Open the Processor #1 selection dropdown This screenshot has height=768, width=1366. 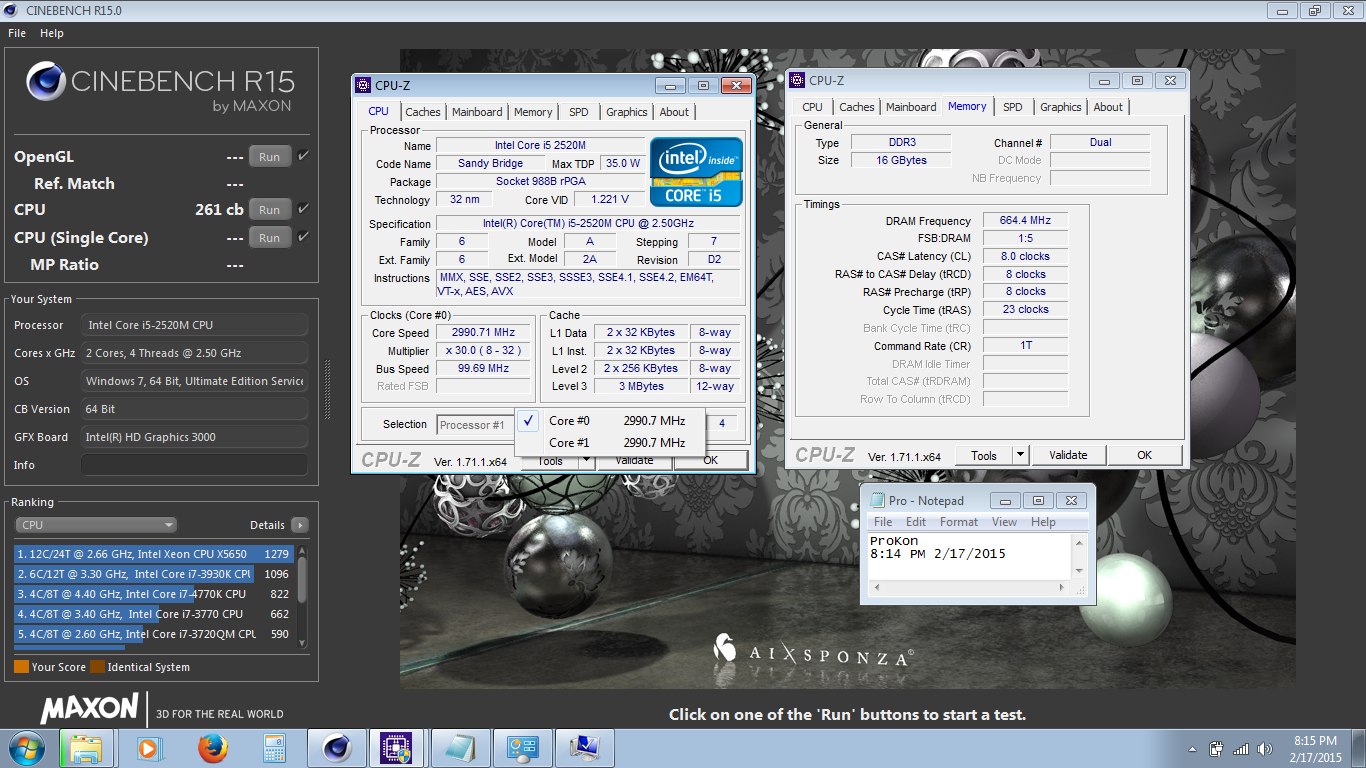click(x=476, y=425)
